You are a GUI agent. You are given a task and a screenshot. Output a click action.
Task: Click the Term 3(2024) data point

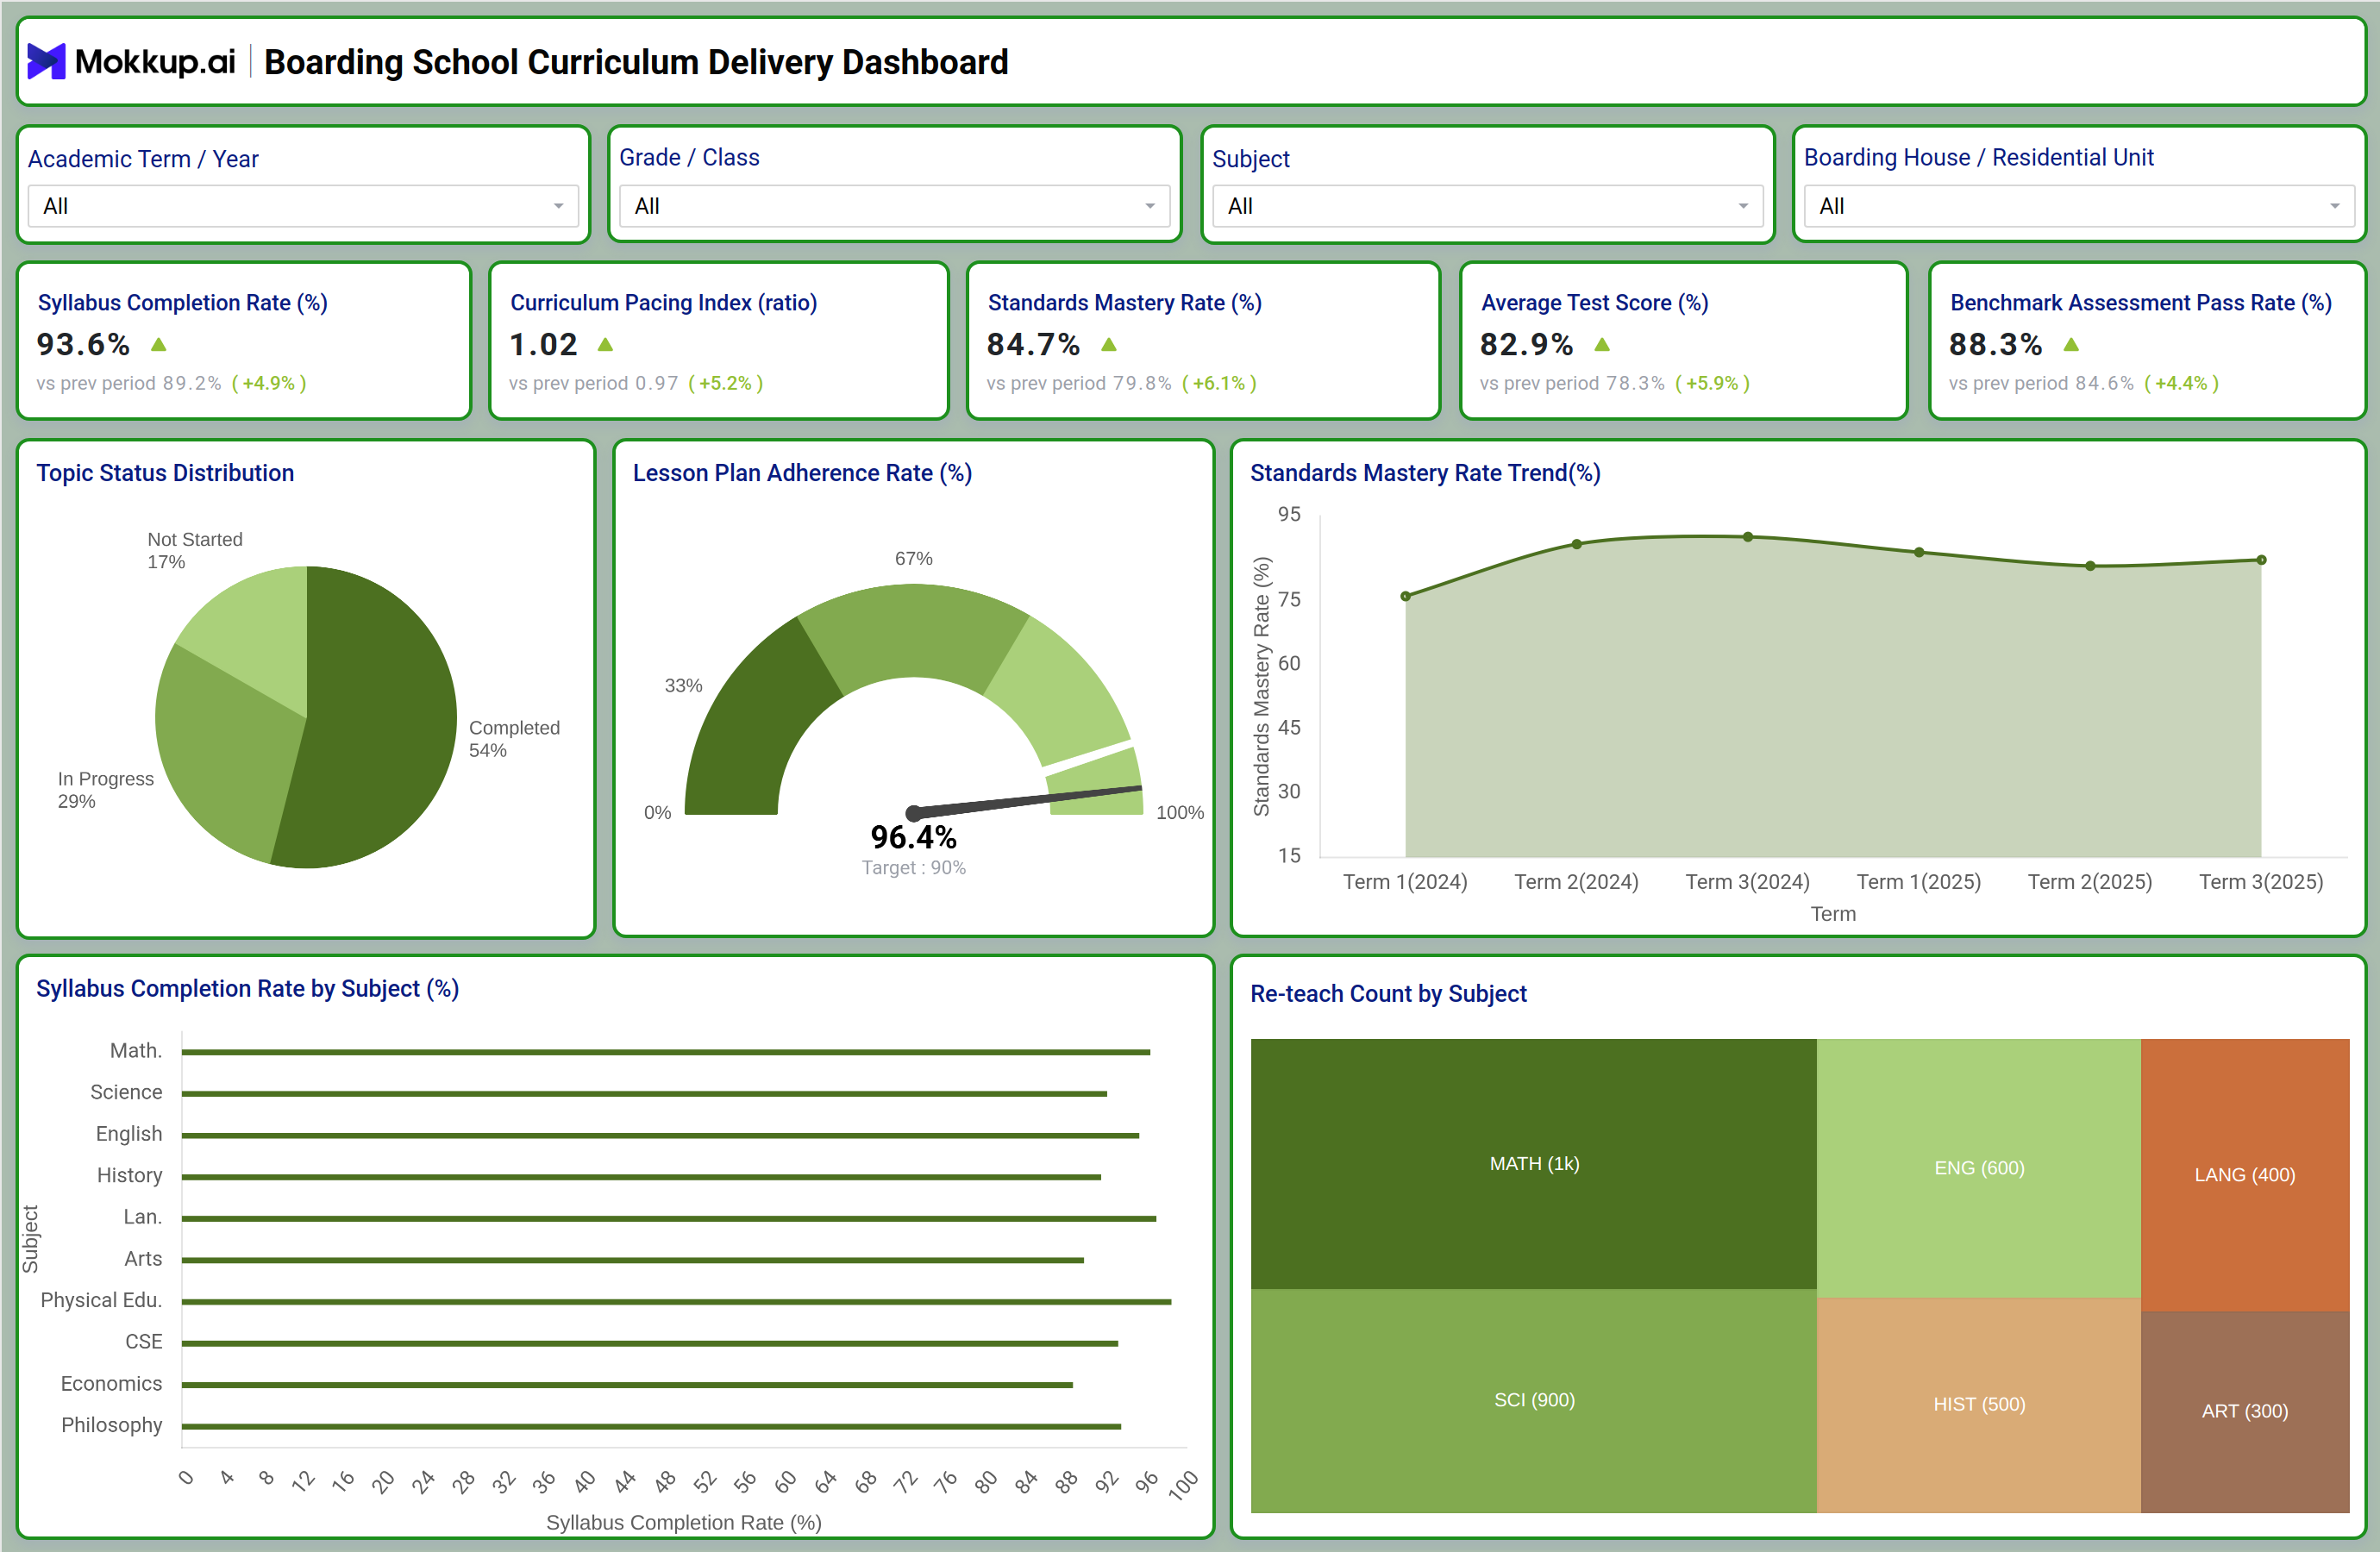click(x=1748, y=537)
